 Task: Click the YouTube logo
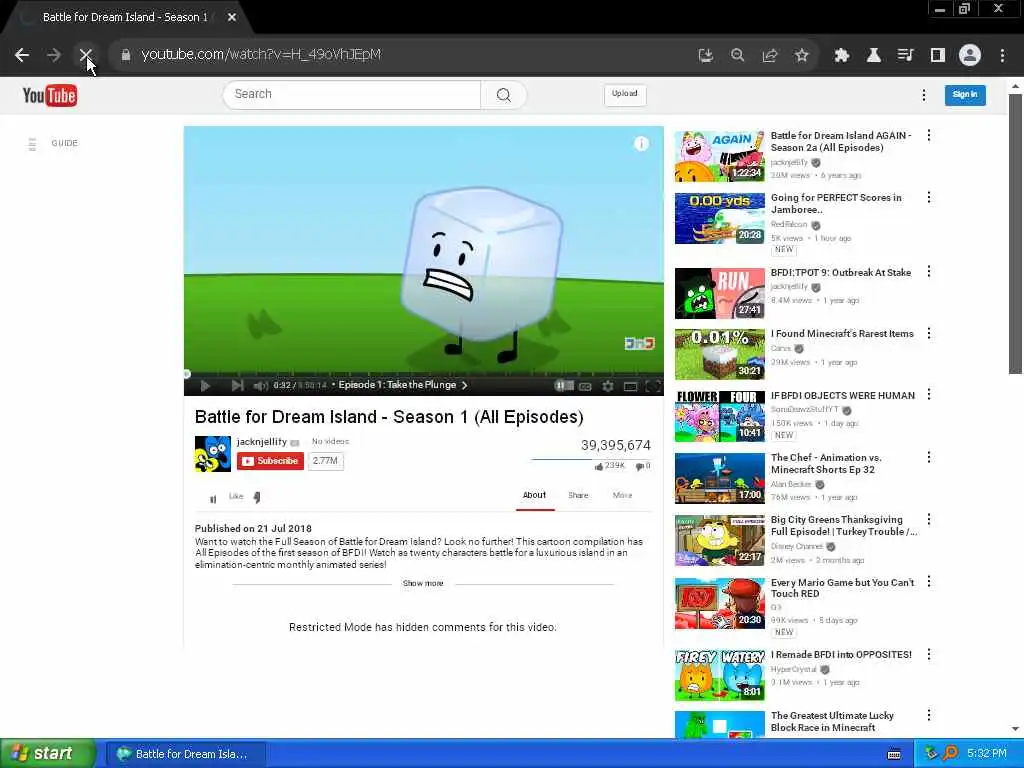(50, 95)
